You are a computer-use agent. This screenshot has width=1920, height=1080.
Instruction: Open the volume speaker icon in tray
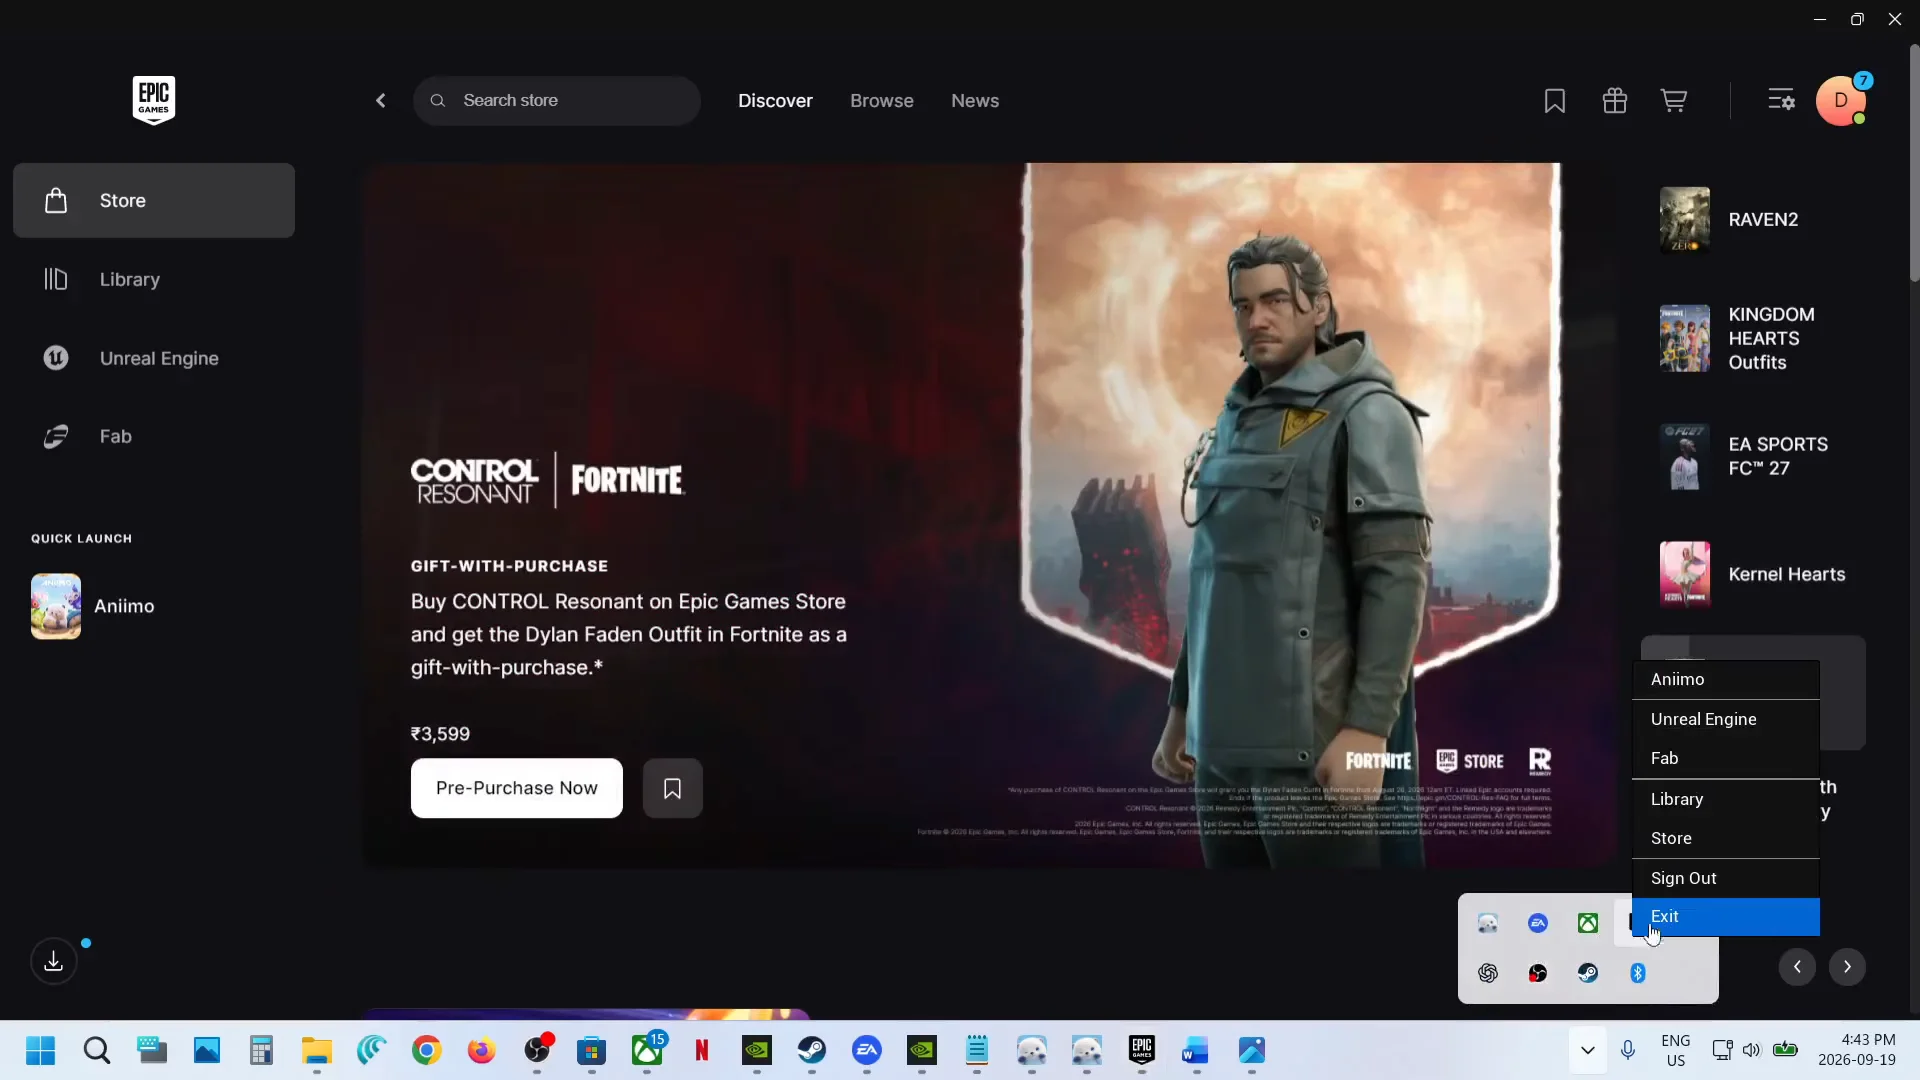[x=1751, y=1050]
